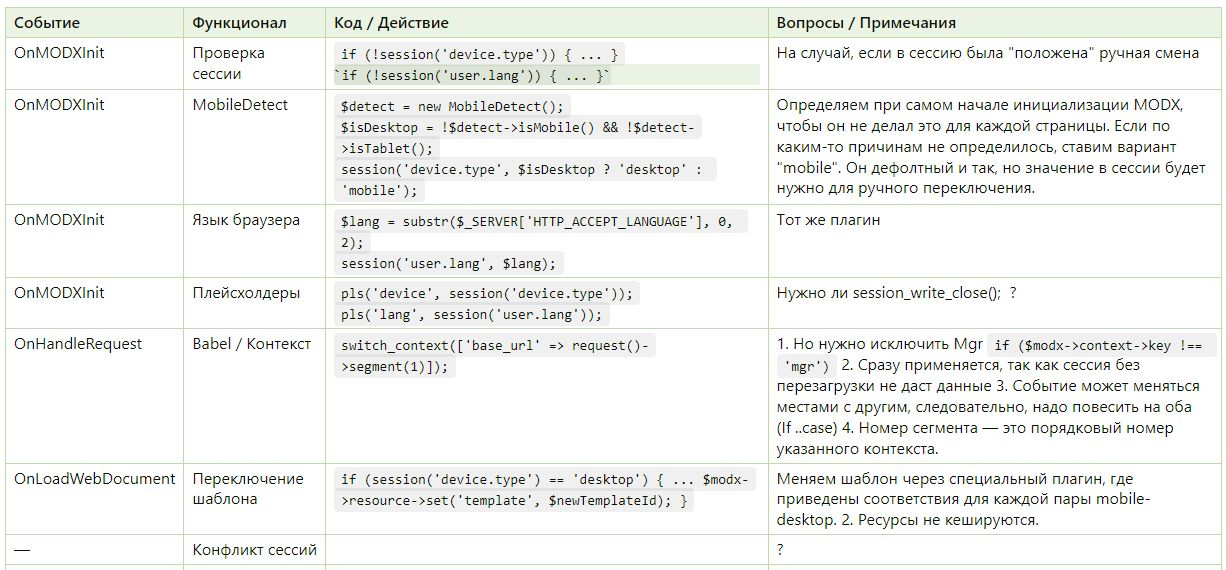
Task: Select the "if (!session('device.type'))" code line
Action: [x=479, y=55]
